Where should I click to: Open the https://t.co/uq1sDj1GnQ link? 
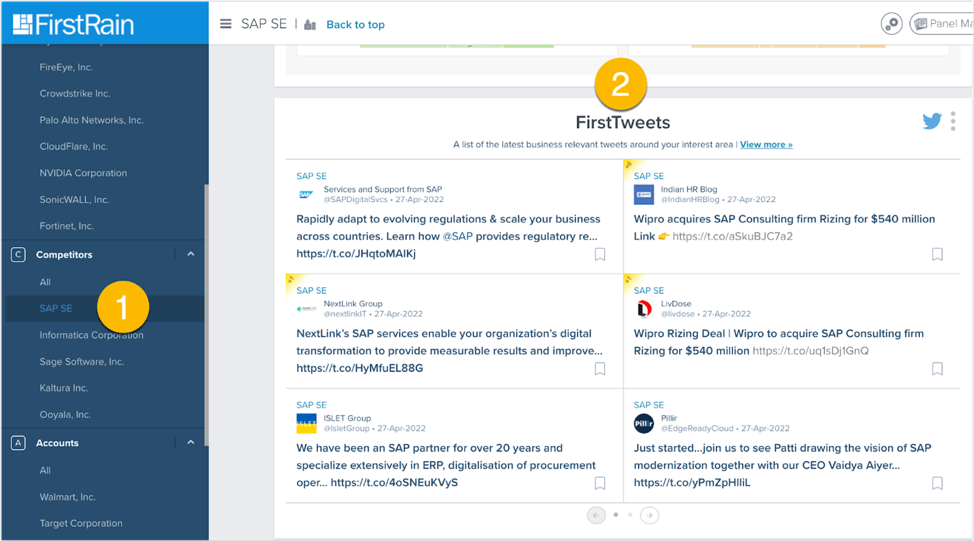[811, 350]
